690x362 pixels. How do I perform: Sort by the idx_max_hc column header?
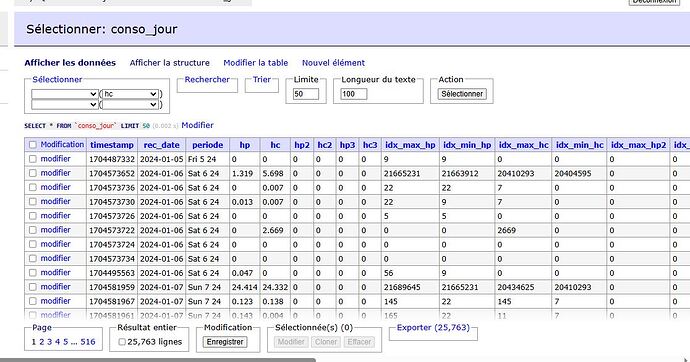click(524, 145)
